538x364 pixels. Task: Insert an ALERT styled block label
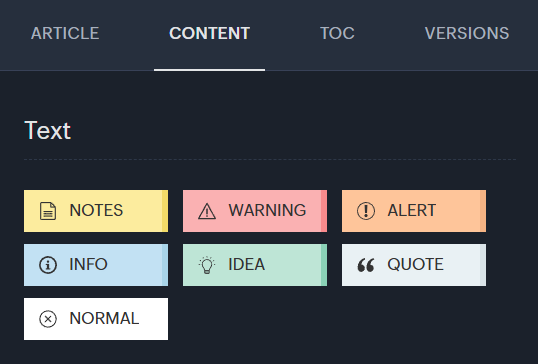(412, 210)
